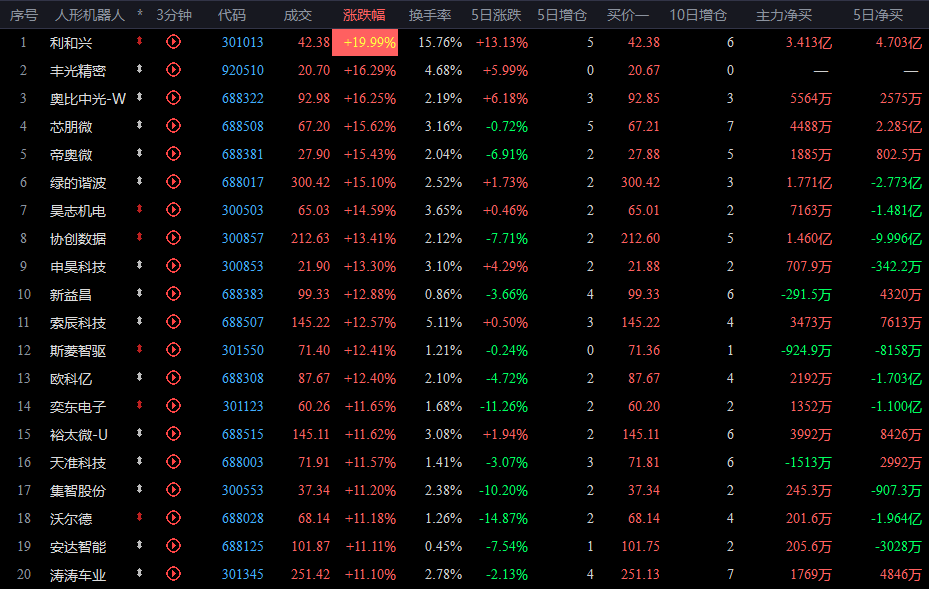
Task: Click the 4846万 5-day net value
Action: 901,574
